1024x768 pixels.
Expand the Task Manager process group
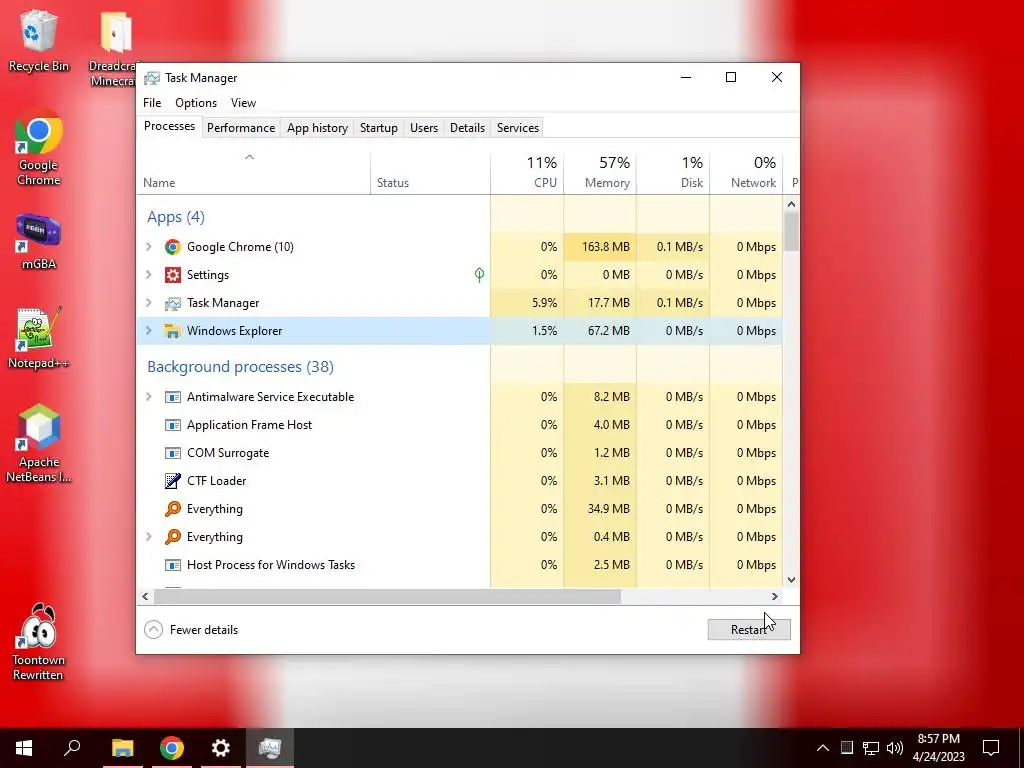149,303
